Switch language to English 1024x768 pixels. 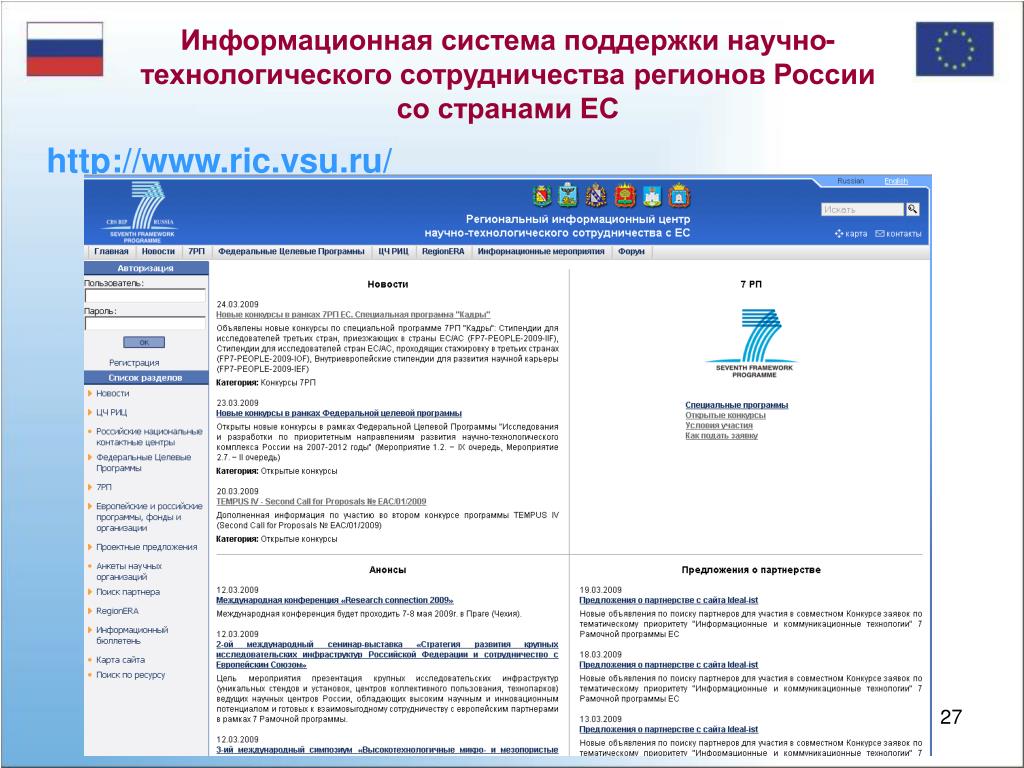pyautogui.click(x=895, y=181)
